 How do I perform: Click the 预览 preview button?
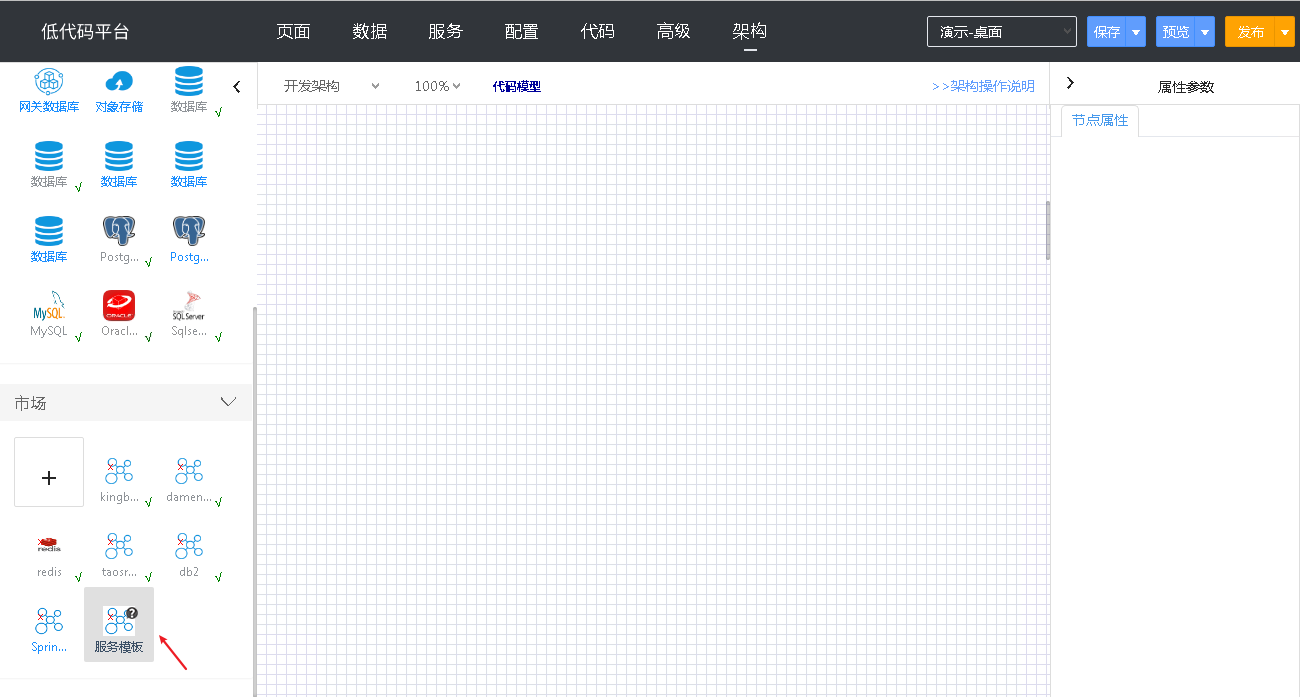coord(1176,32)
